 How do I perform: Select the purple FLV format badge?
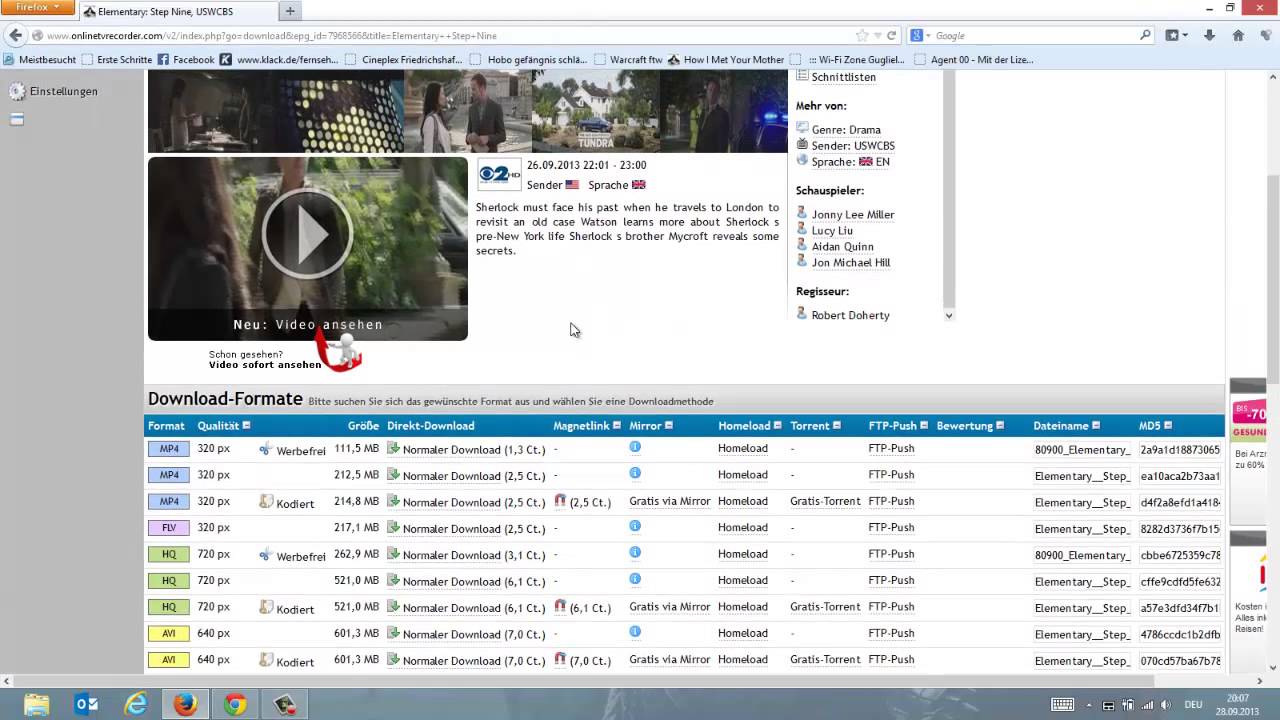[169, 527]
